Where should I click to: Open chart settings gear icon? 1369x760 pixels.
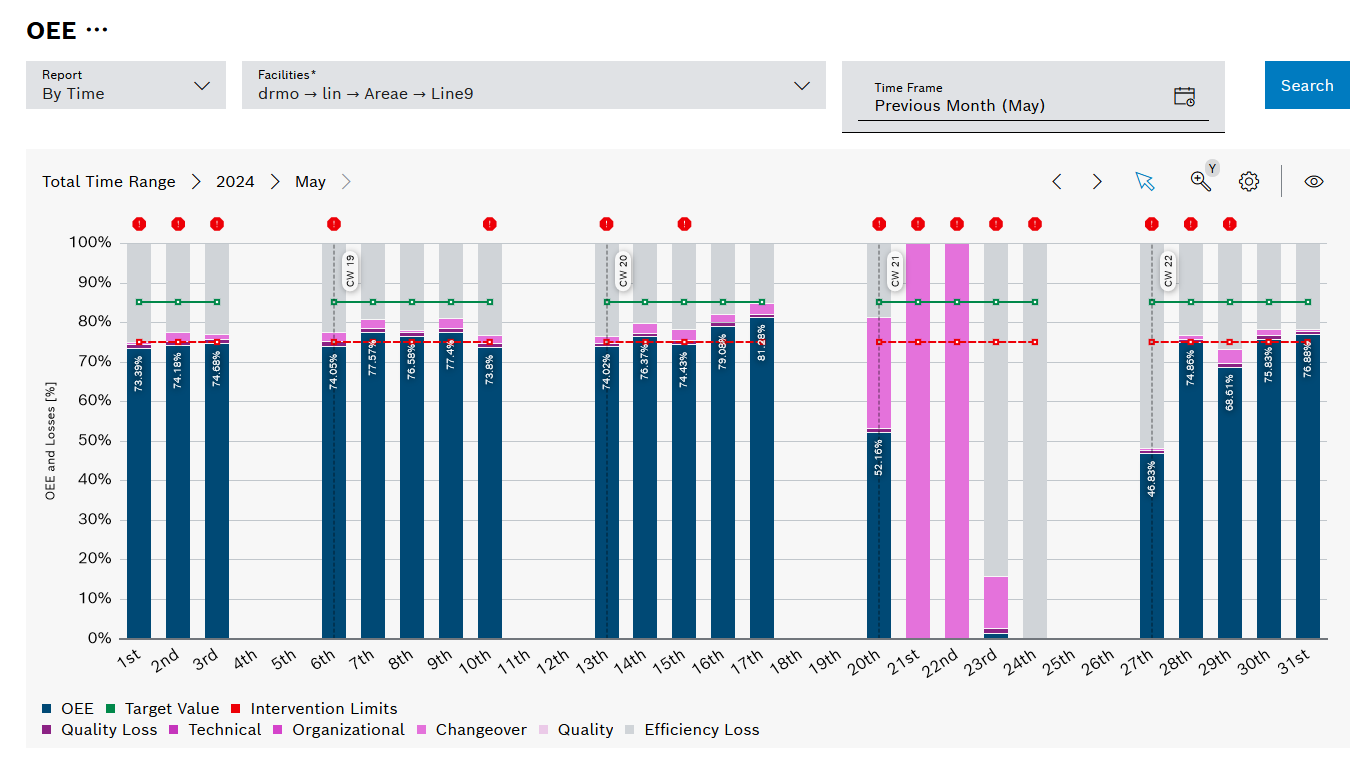(x=1248, y=182)
